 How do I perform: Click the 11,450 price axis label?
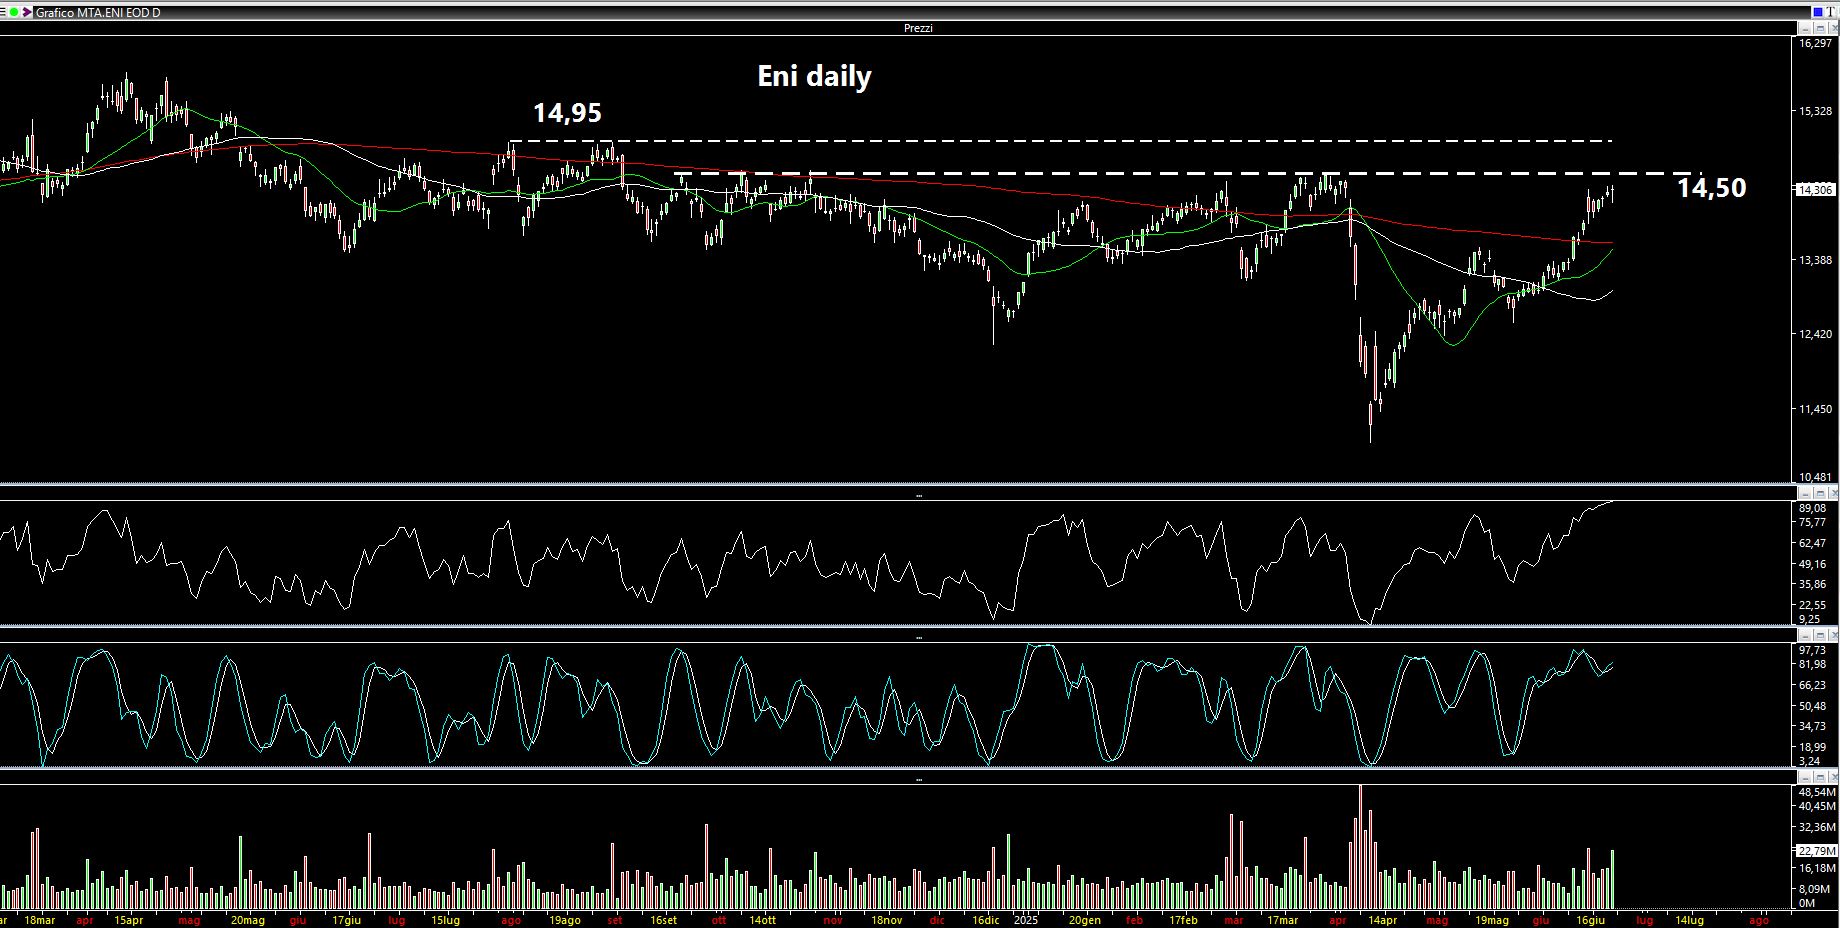tap(1815, 409)
